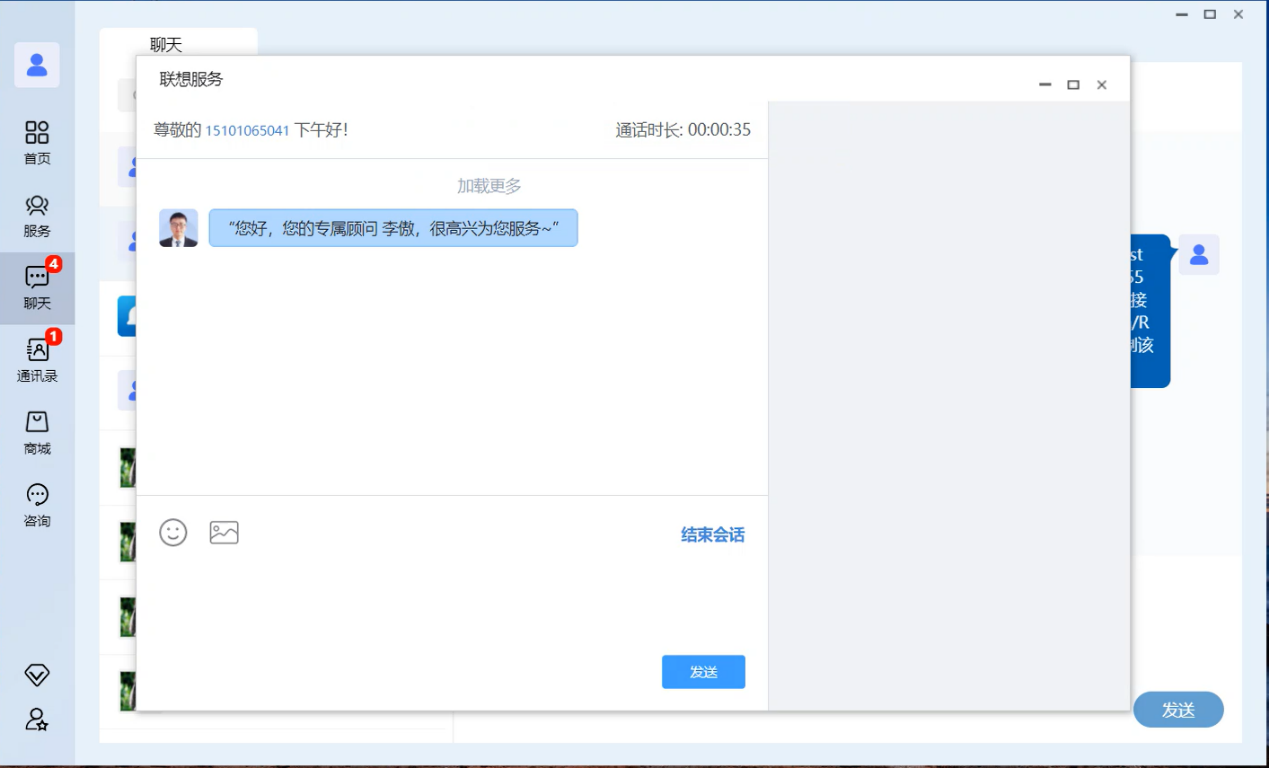Click phone number 15101065041 link

pos(247,131)
